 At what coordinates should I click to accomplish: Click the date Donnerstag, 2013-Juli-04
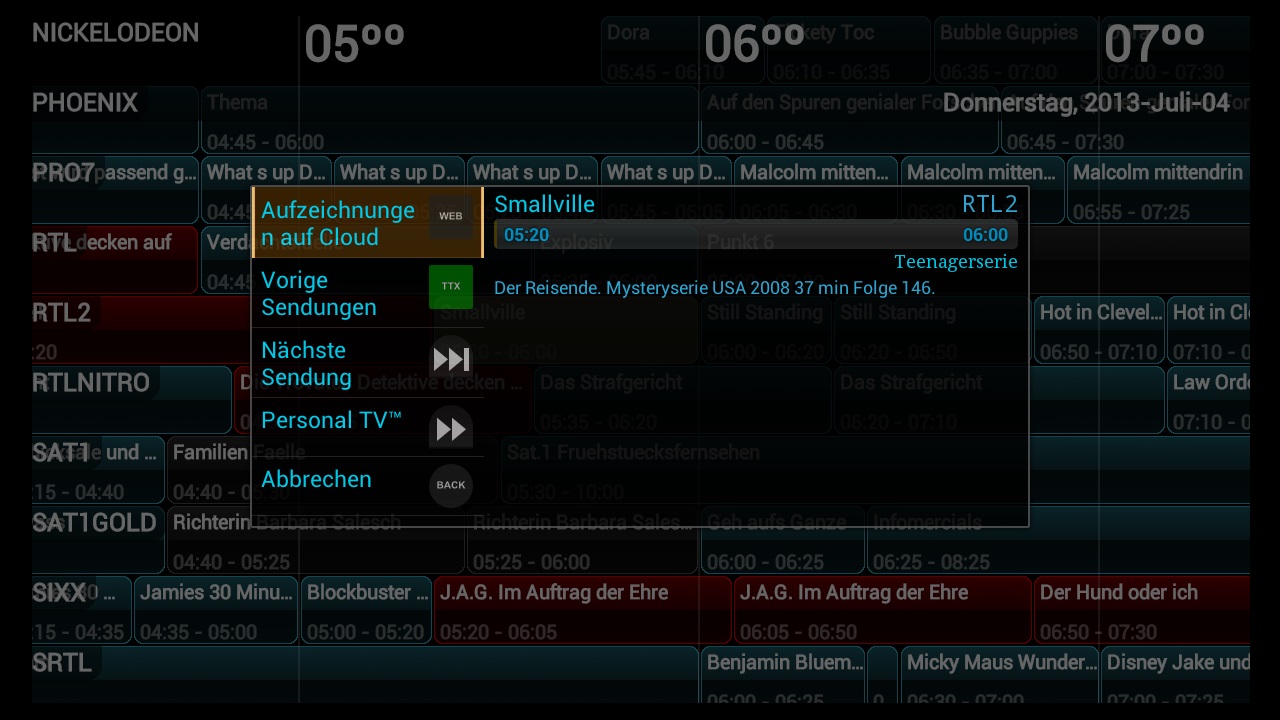tap(1086, 103)
